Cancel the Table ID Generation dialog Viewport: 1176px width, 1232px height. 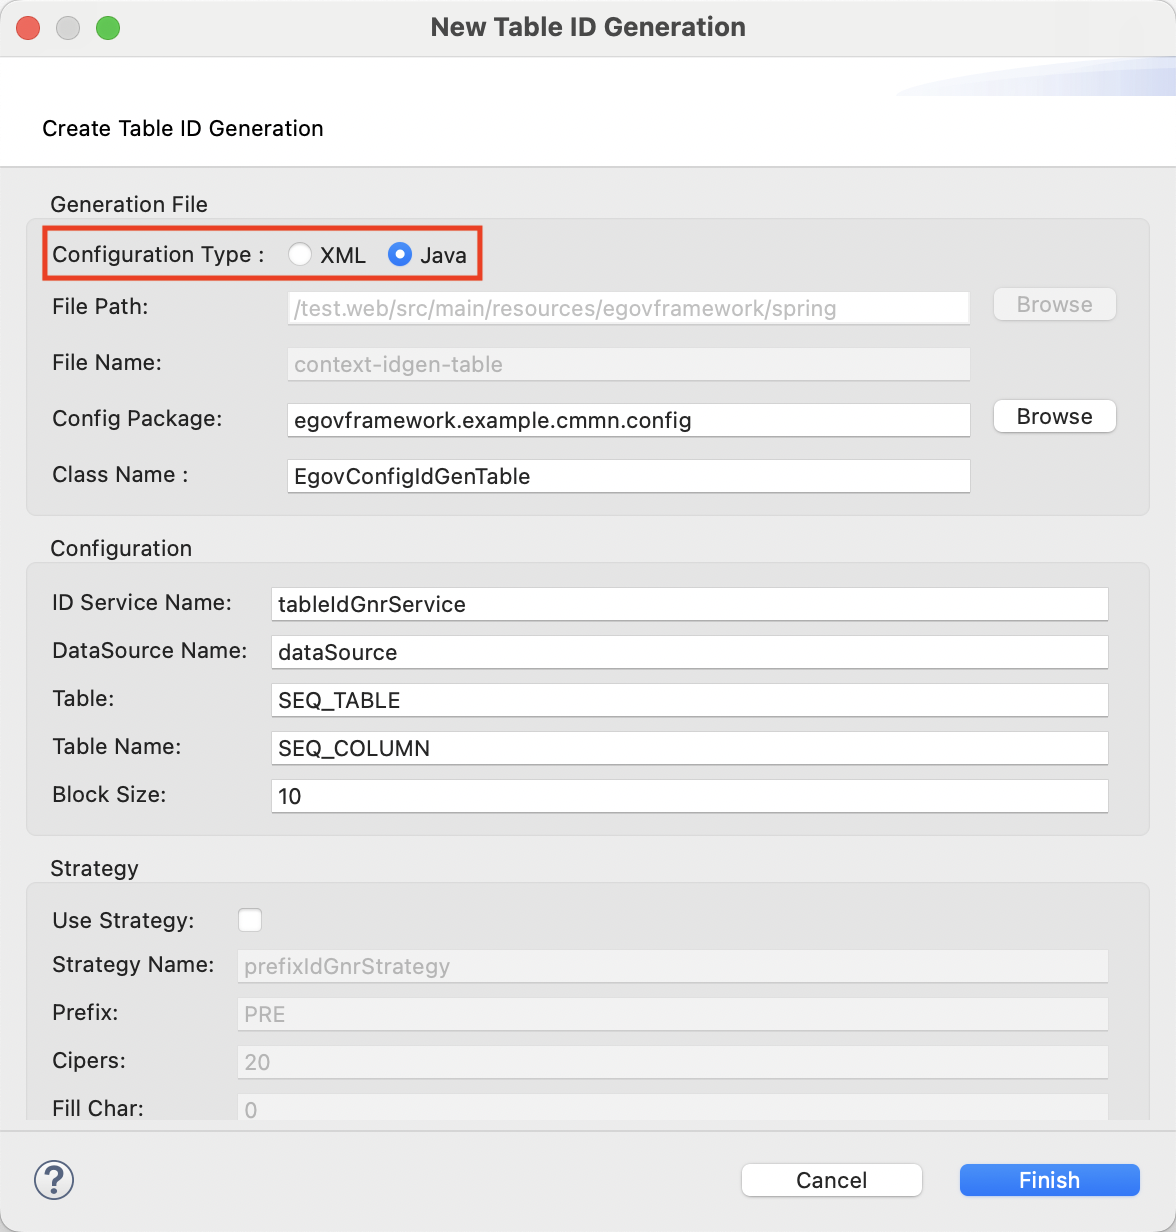tap(831, 1180)
